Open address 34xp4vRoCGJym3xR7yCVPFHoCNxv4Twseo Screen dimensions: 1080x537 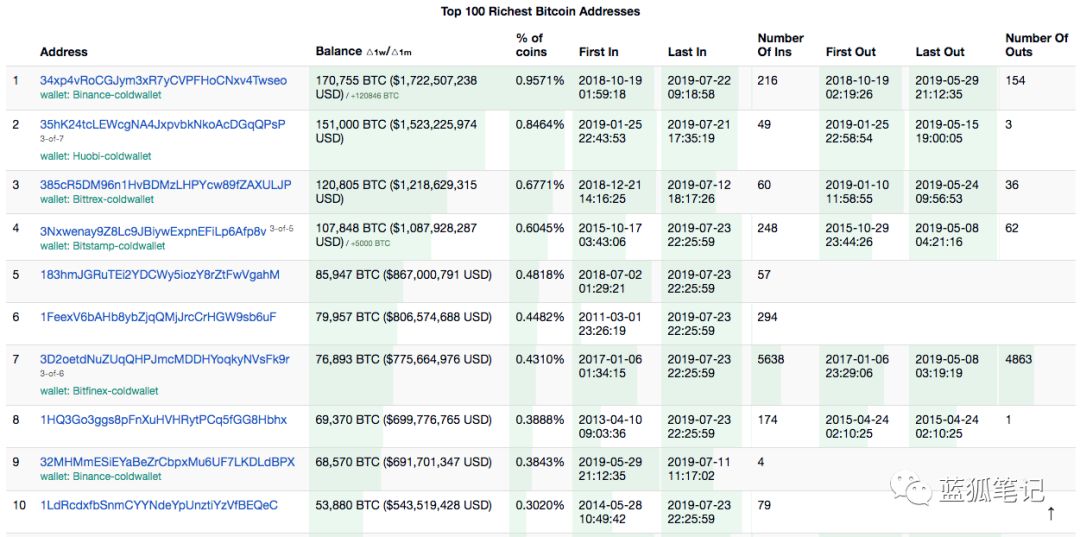tap(163, 81)
